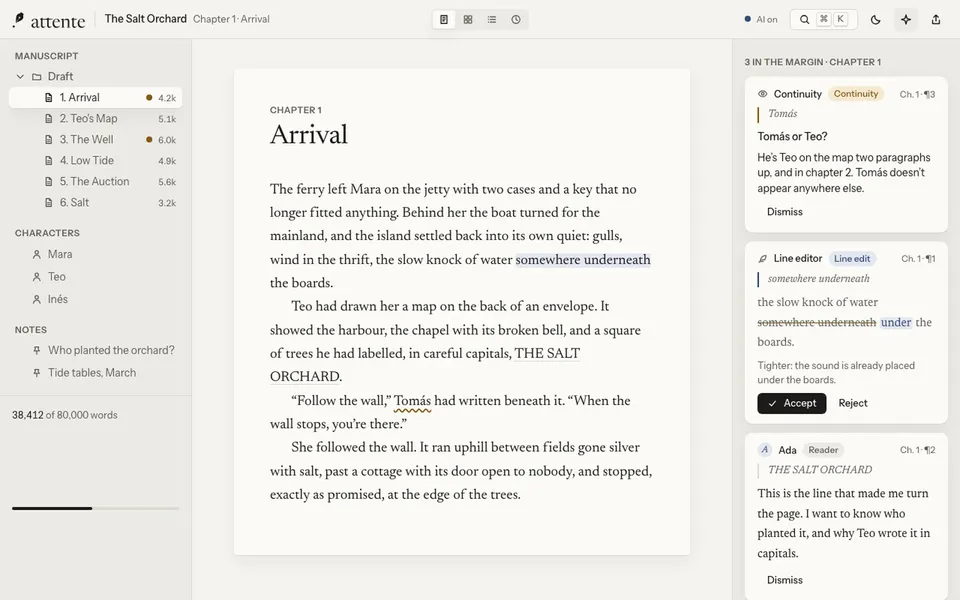Open the Teo character
960x600 pixels.
(x=57, y=277)
